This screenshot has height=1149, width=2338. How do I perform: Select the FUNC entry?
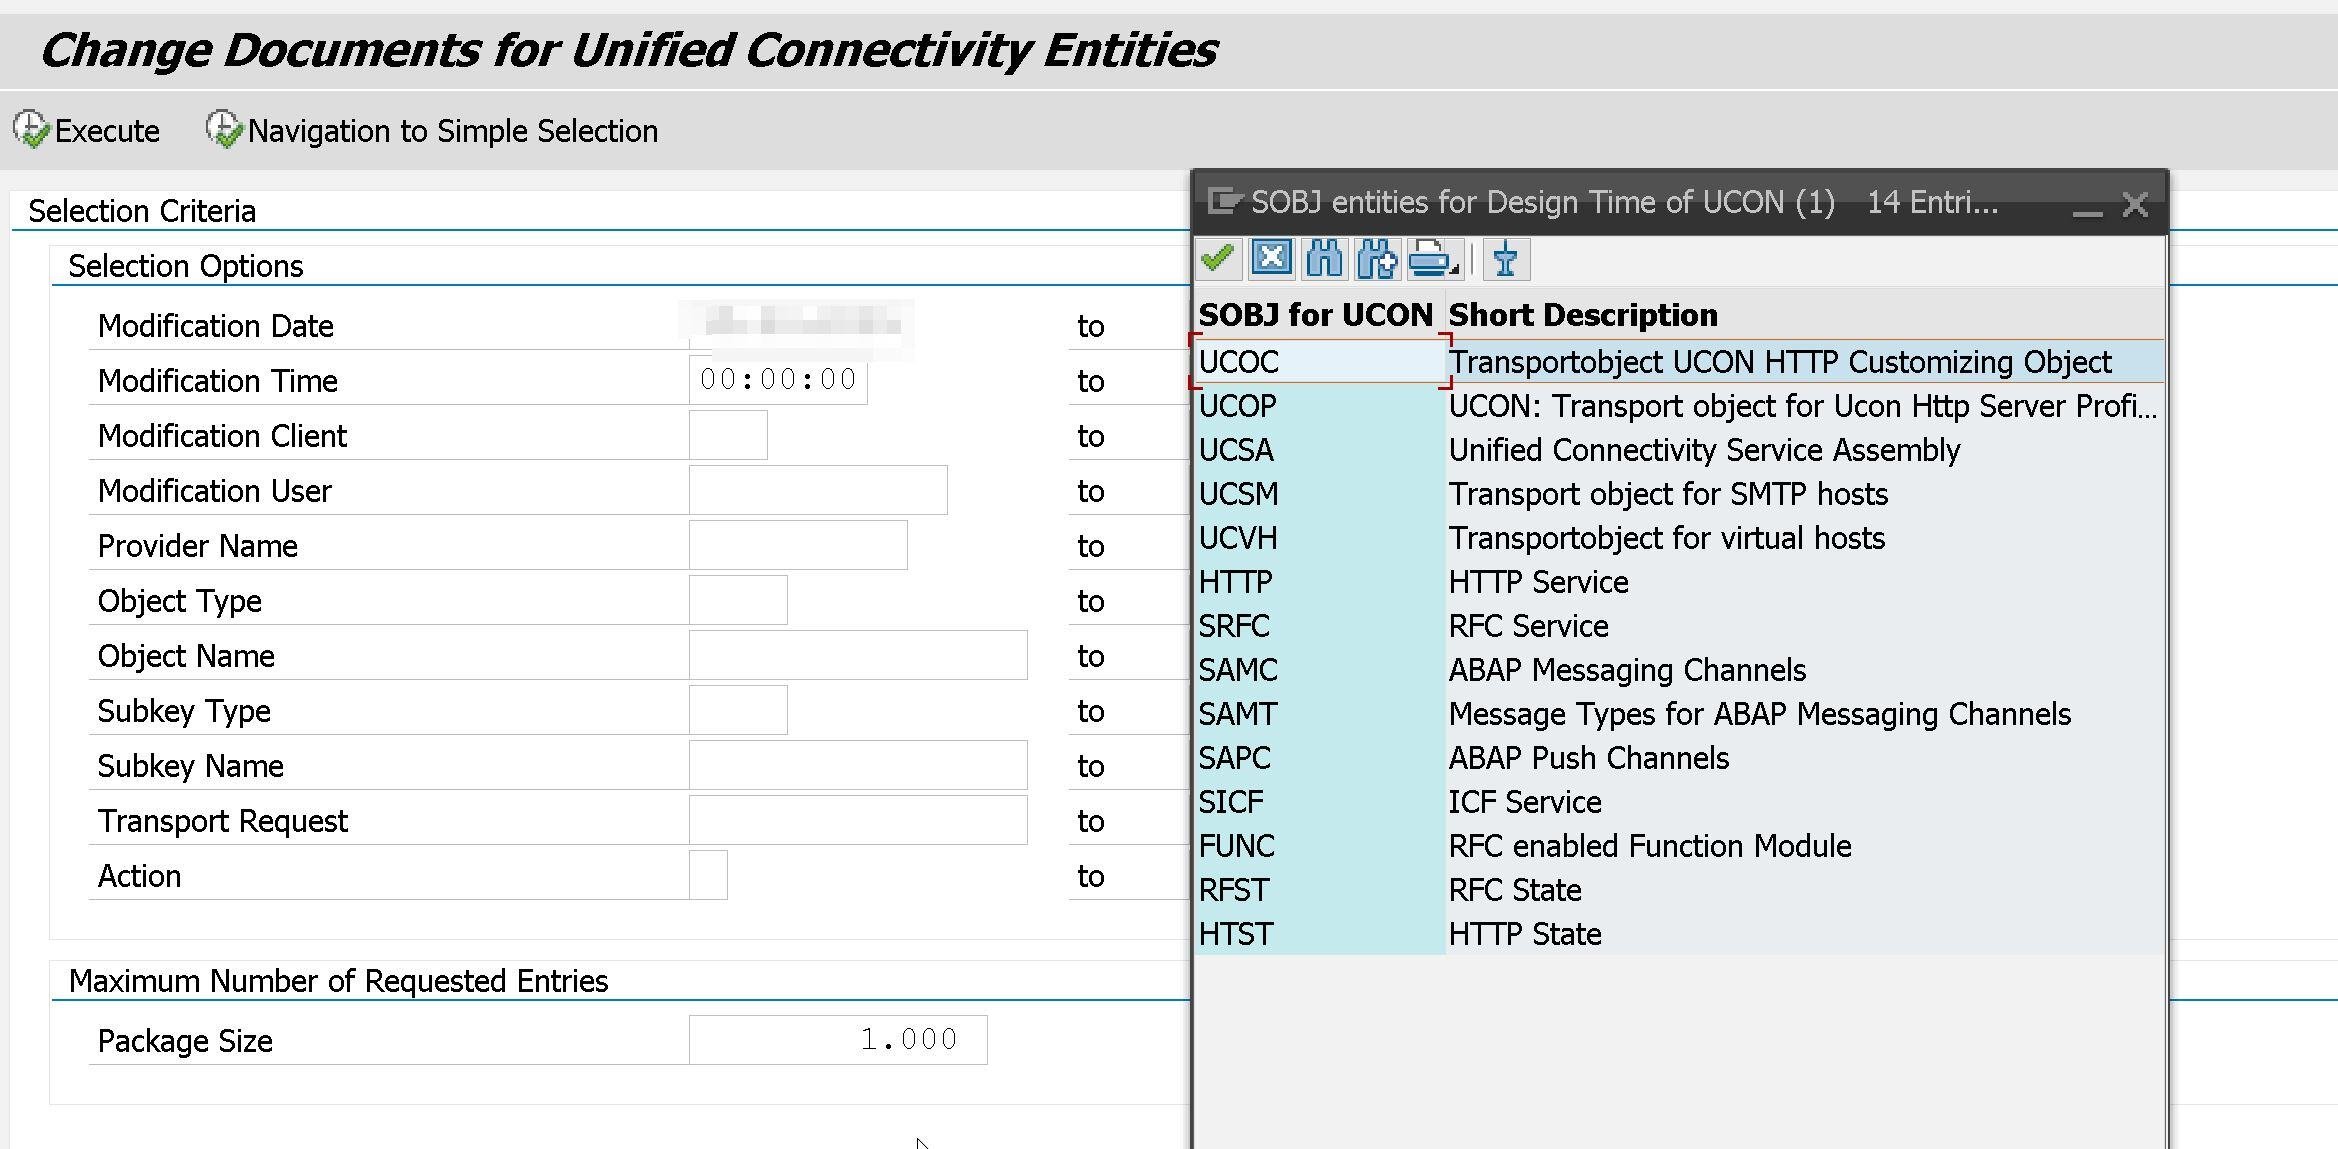(1319, 846)
